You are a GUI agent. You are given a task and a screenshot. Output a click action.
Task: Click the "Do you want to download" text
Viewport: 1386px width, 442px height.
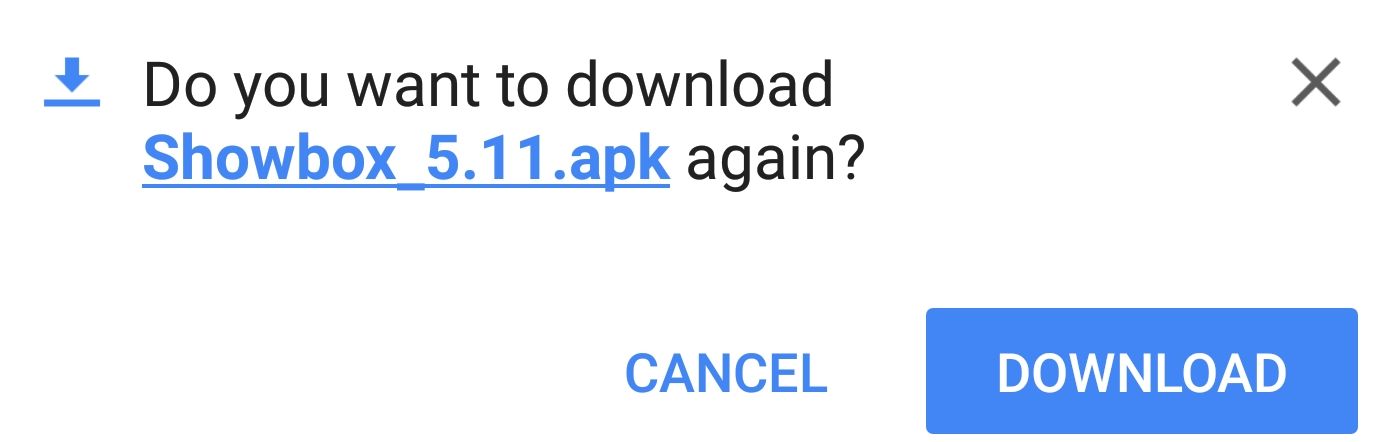coord(488,86)
